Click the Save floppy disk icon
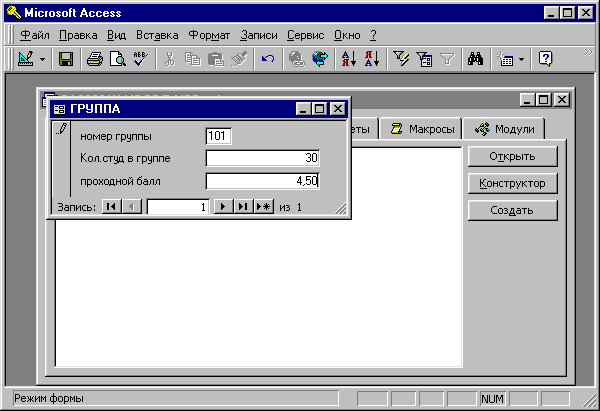The image size is (600, 411). (x=66, y=59)
